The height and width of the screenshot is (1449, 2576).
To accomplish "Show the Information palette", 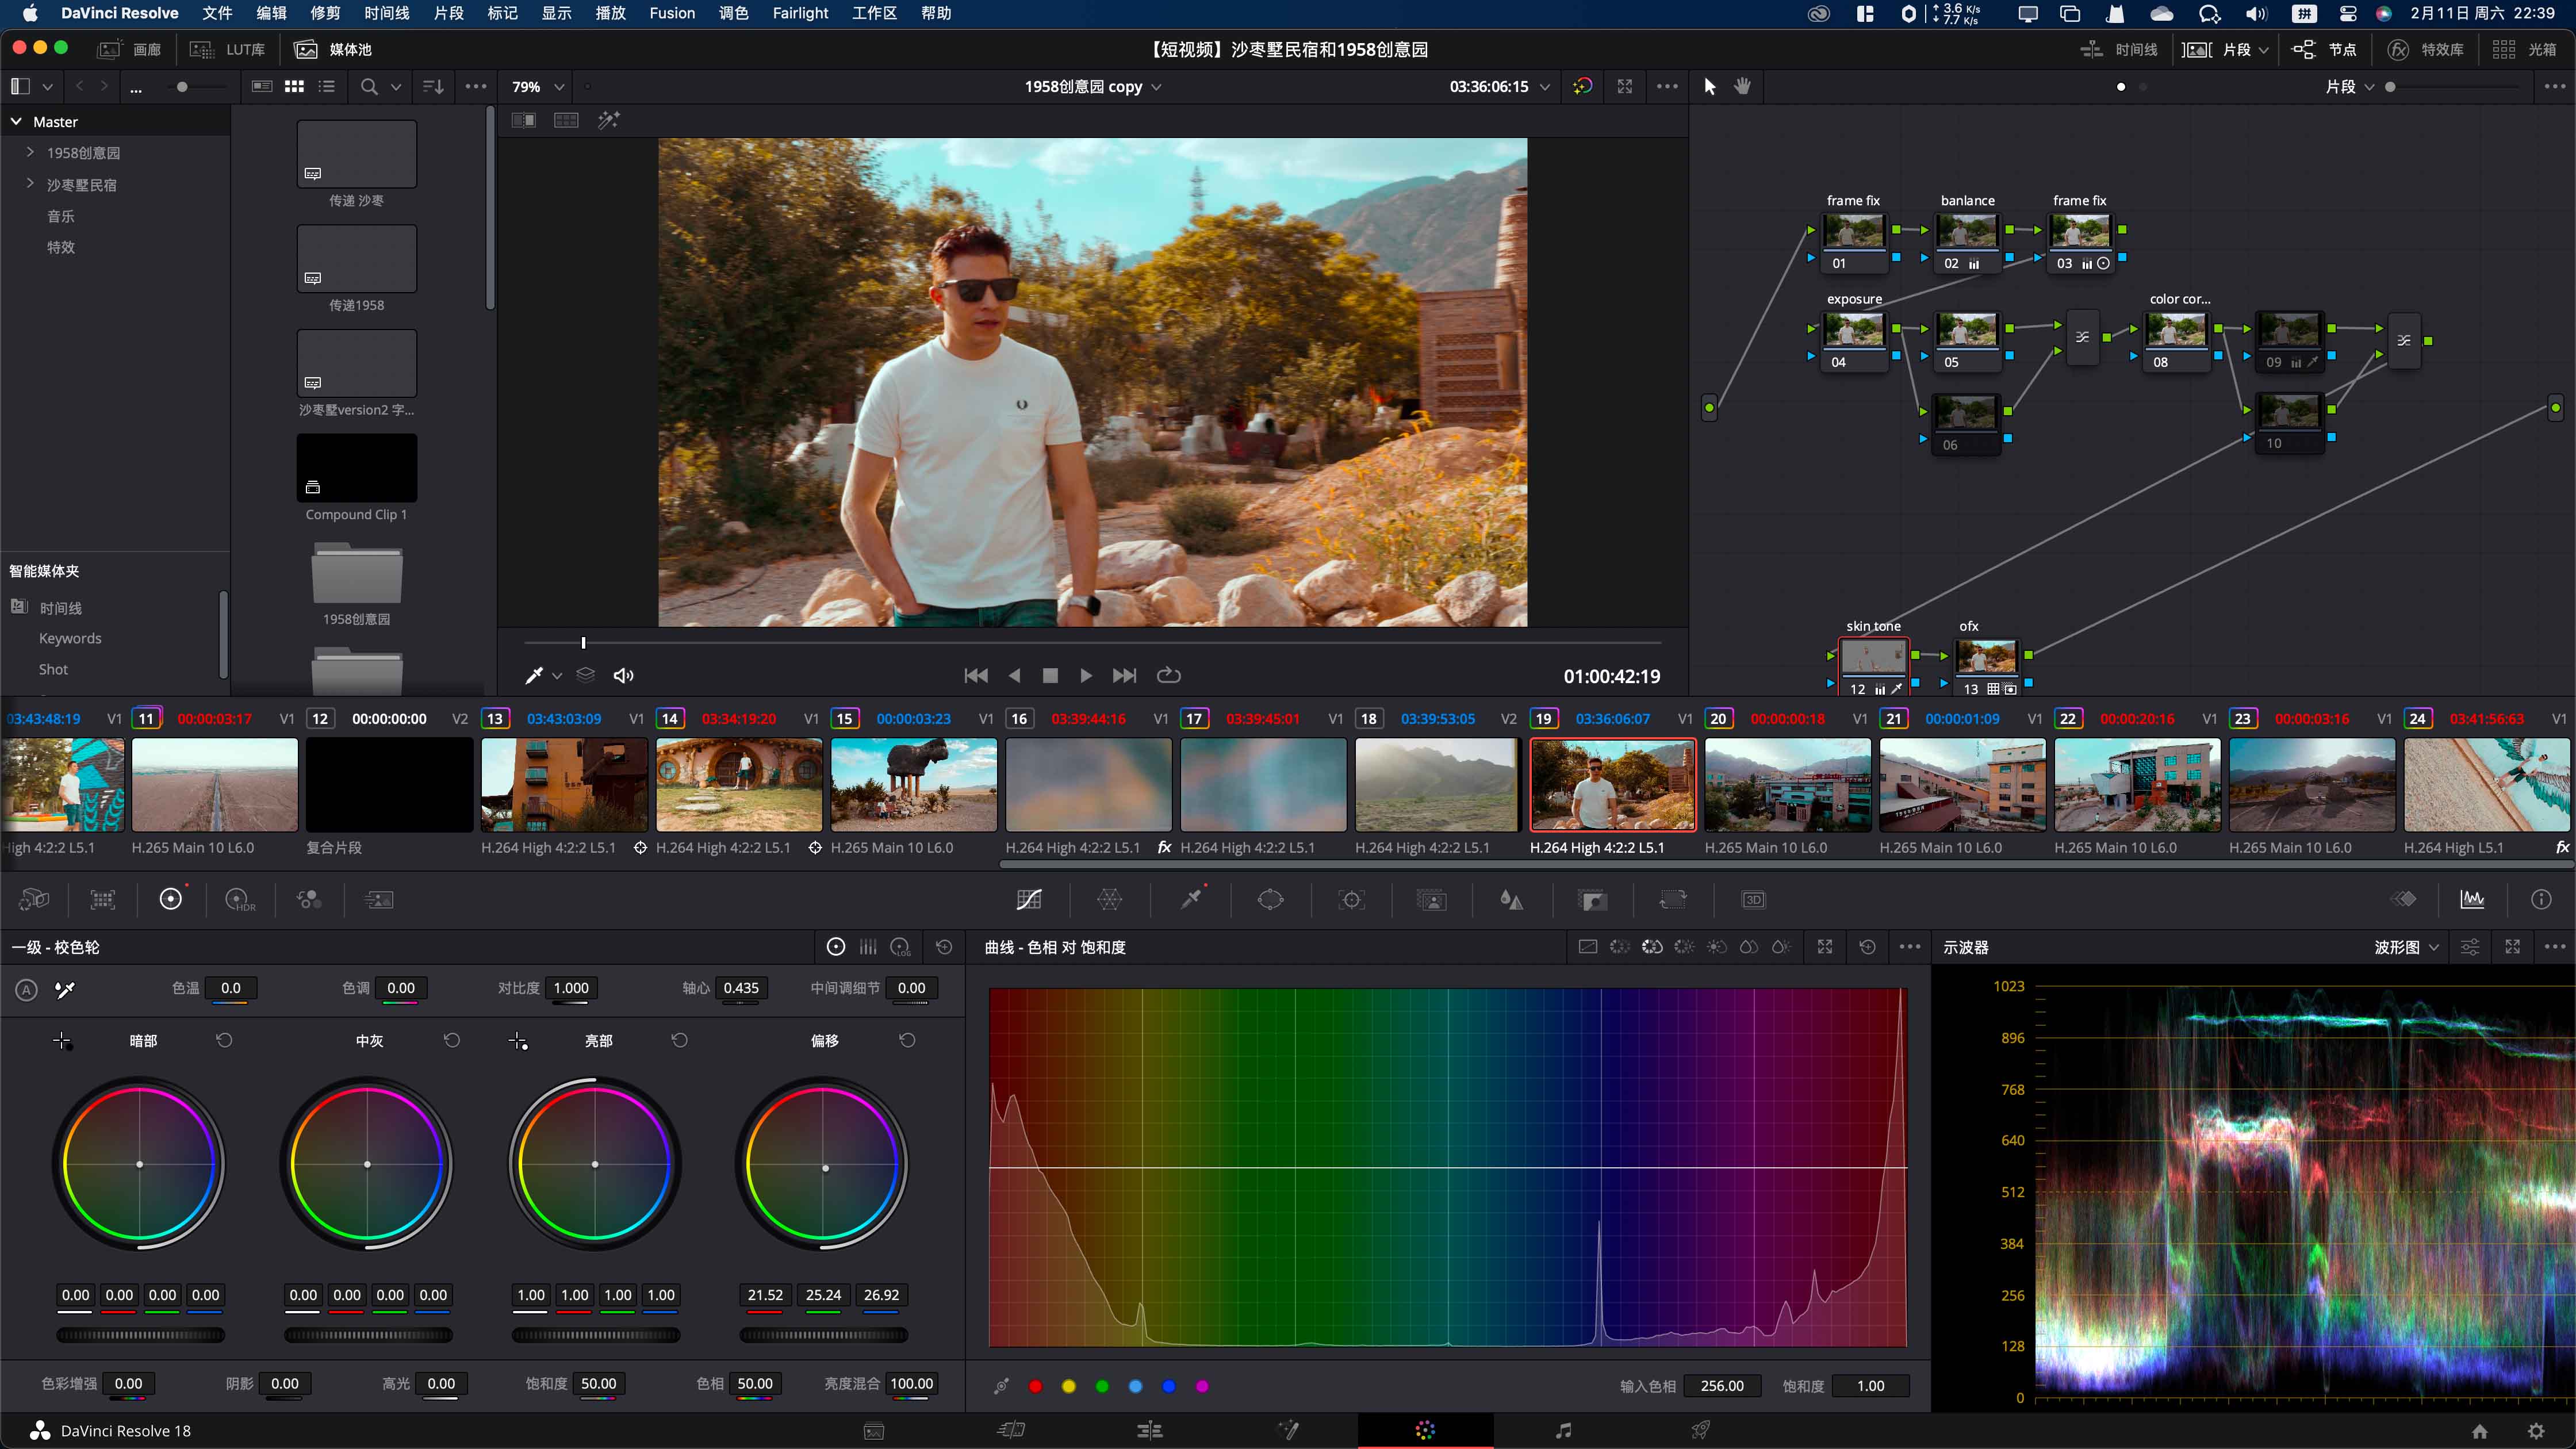I will [2541, 899].
